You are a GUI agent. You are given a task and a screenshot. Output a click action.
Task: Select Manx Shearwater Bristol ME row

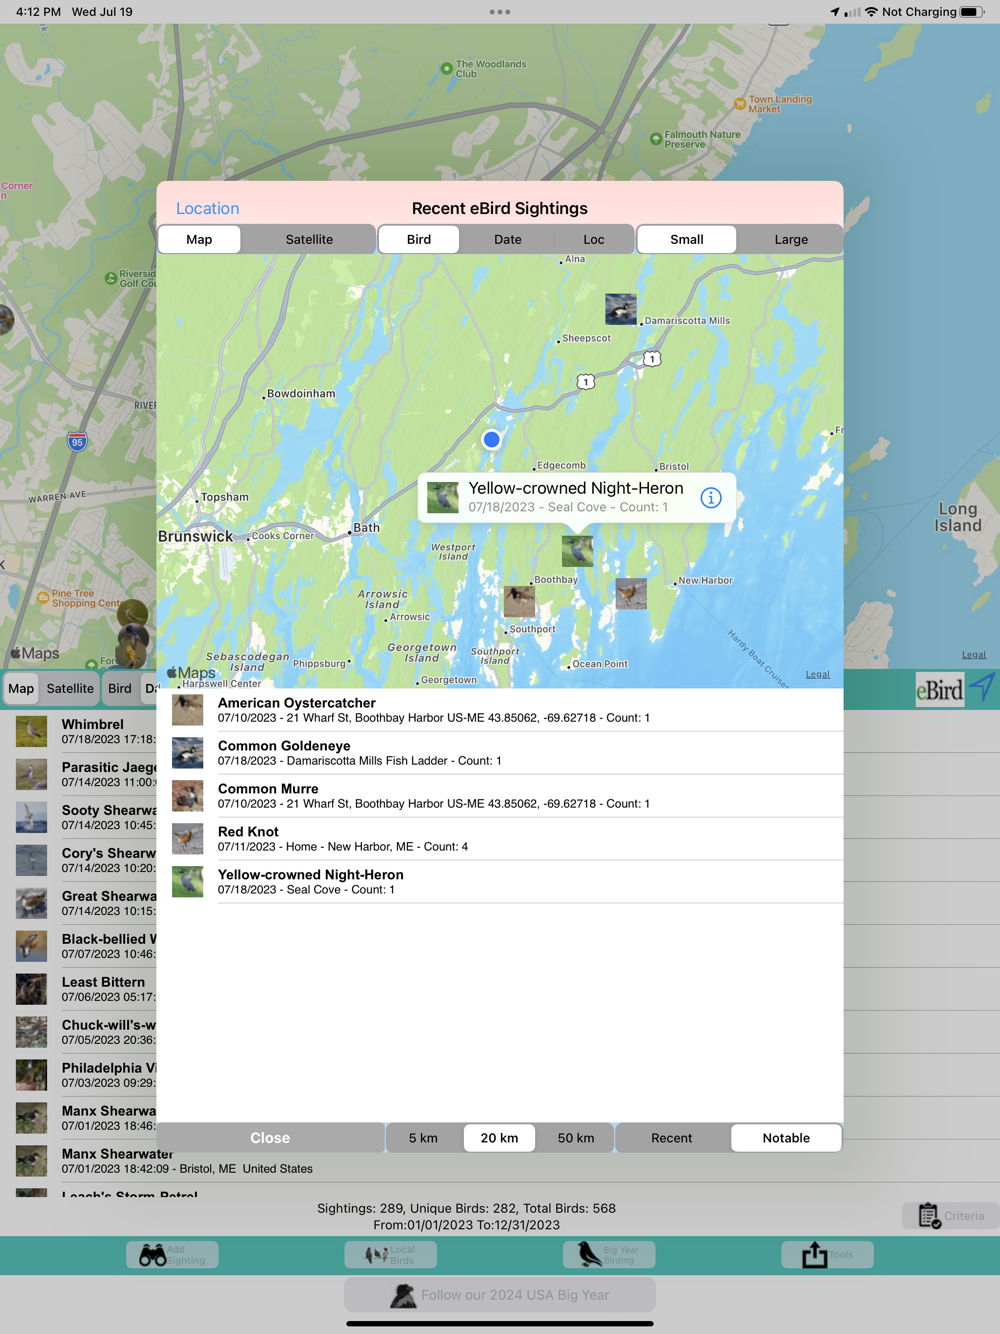tap(500, 1161)
